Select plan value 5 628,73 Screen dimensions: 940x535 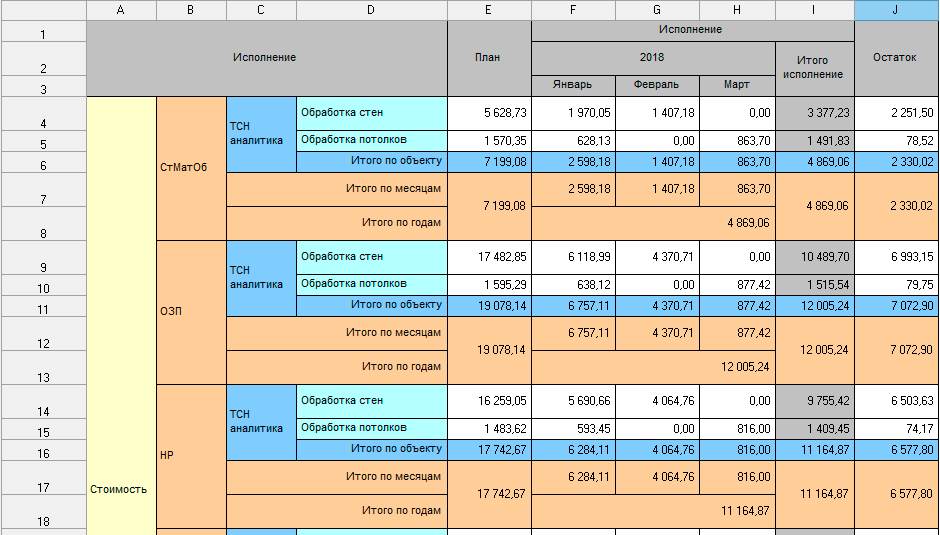click(x=489, y=113)
